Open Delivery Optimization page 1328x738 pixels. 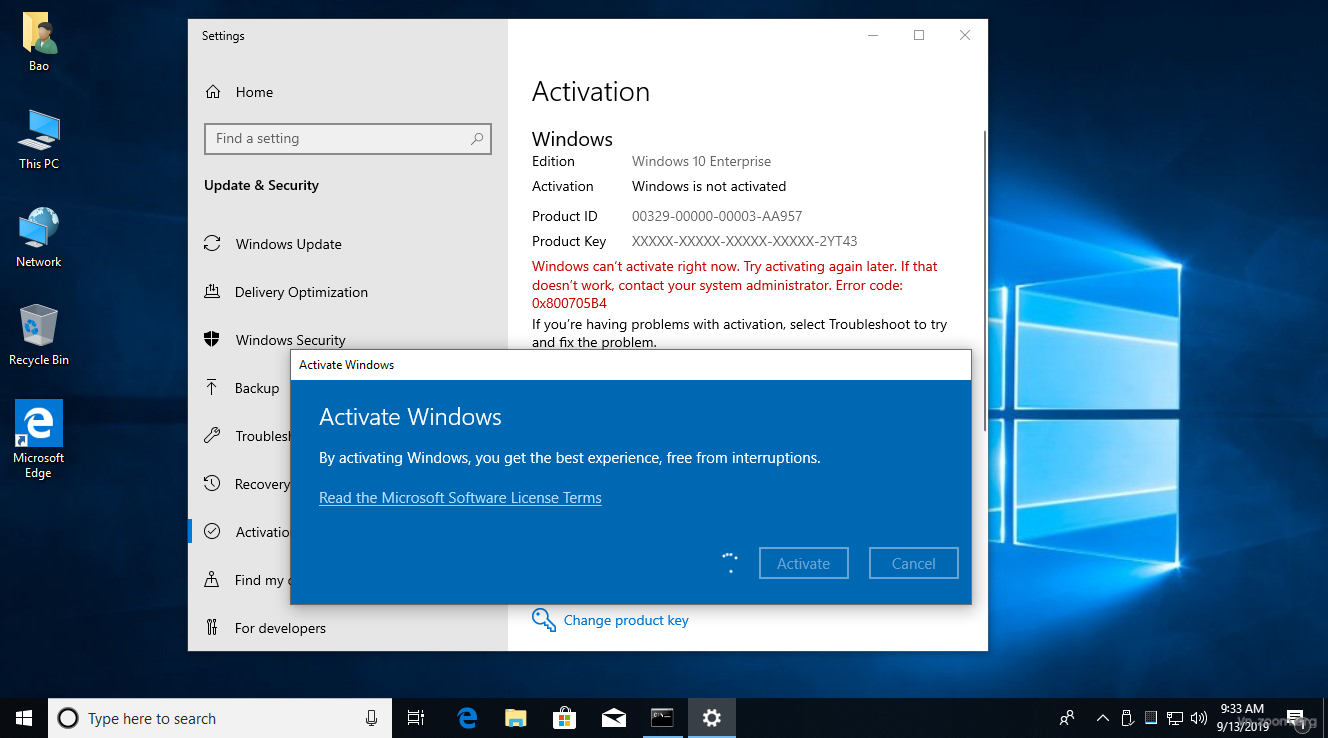click(x=301, y=292)
